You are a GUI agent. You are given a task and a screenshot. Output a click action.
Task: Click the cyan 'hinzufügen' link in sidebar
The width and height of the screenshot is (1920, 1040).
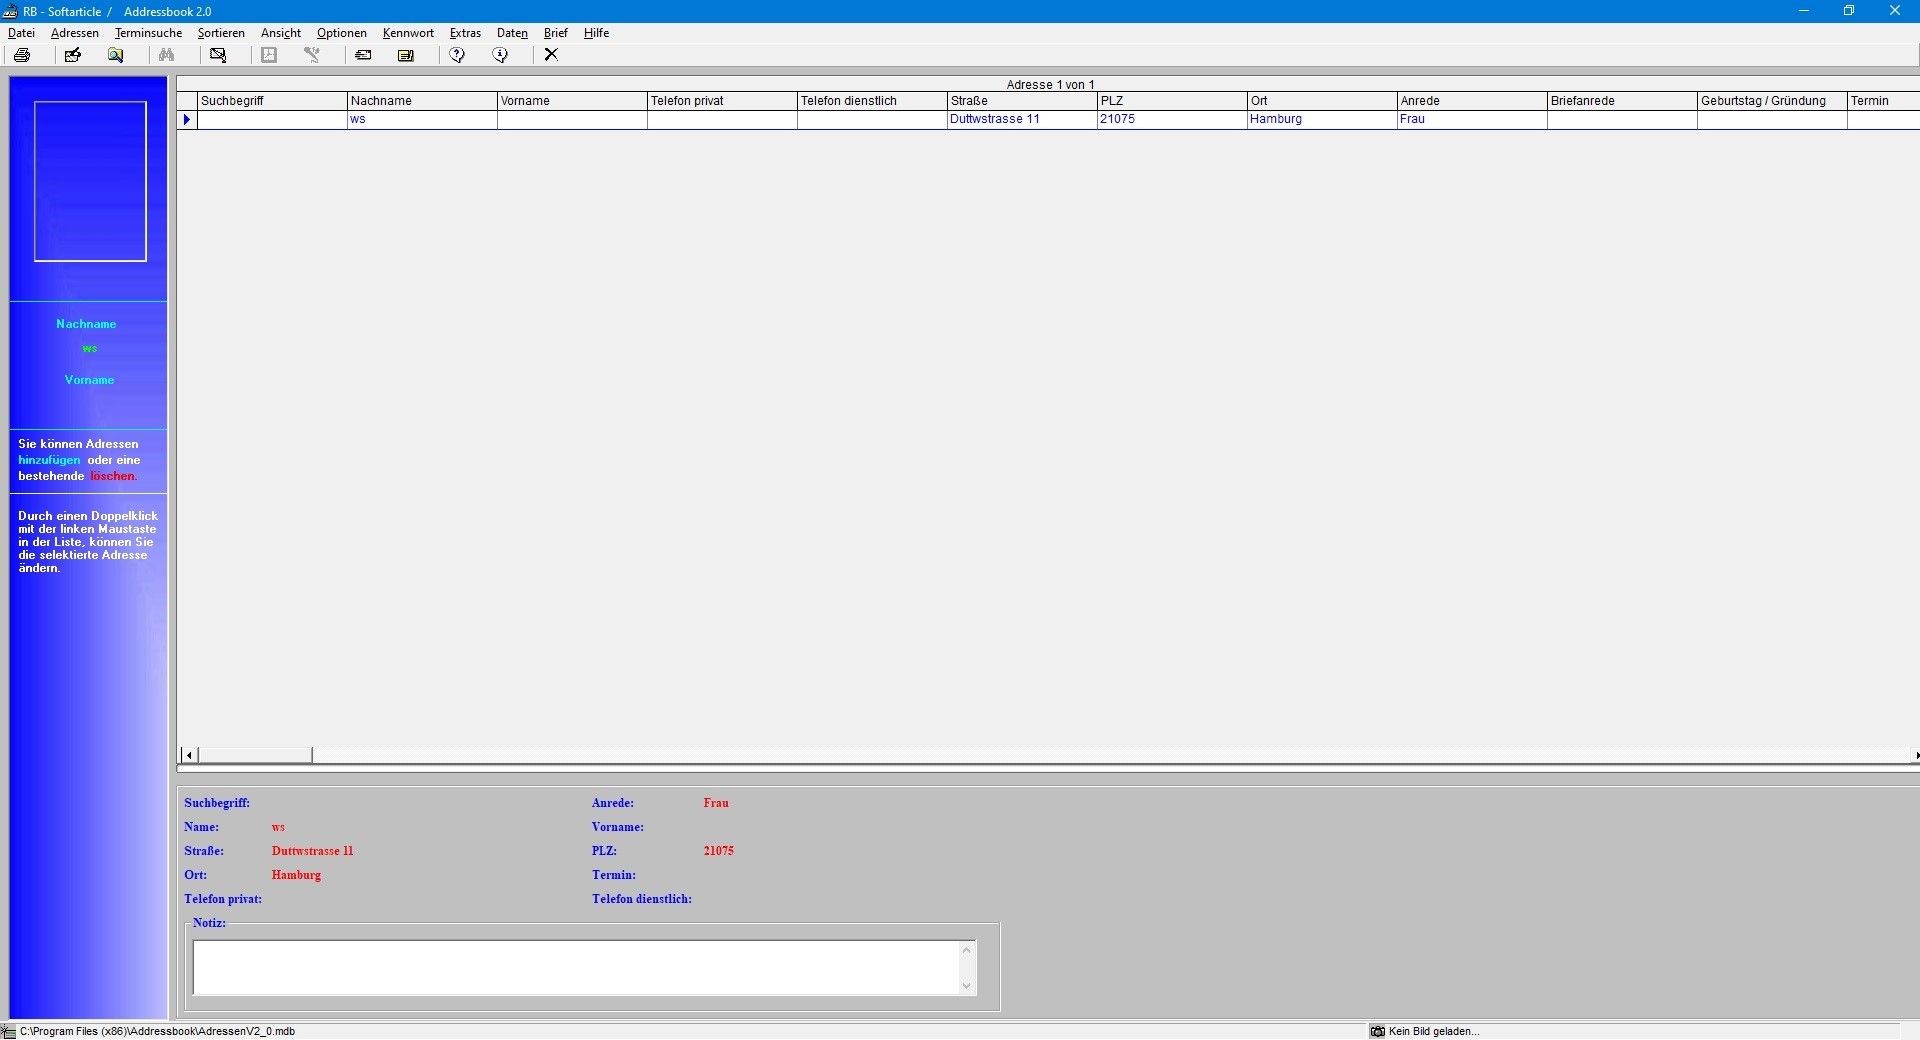point(49,460)
